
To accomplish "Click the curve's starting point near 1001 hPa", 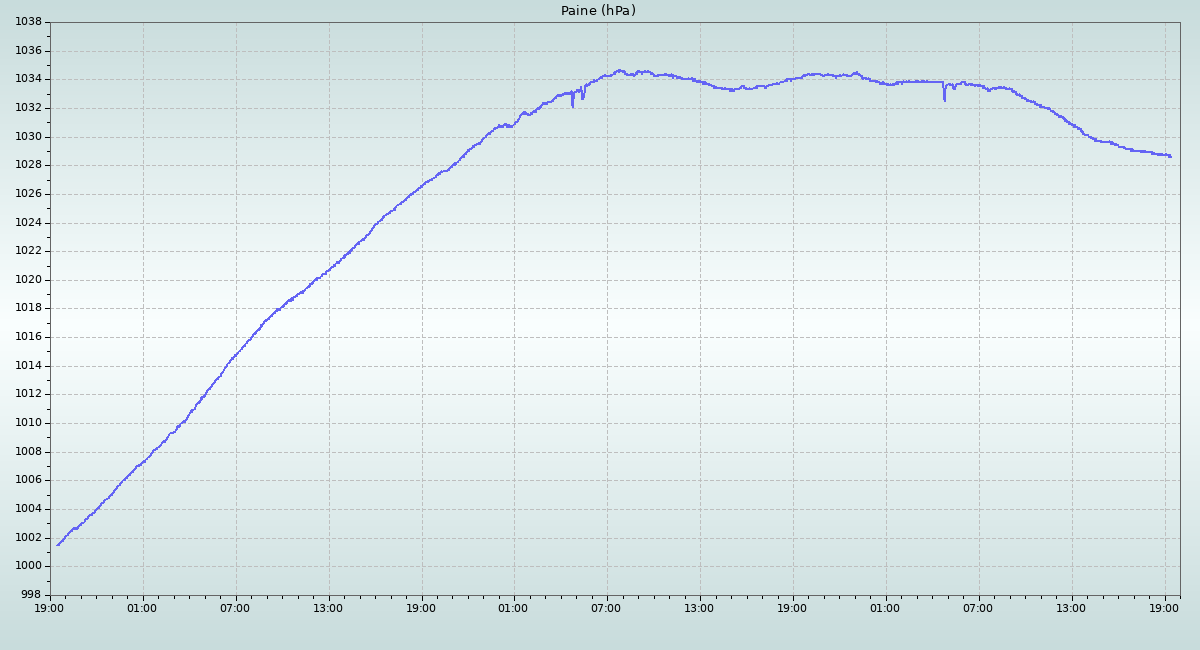I will [58, 545].
